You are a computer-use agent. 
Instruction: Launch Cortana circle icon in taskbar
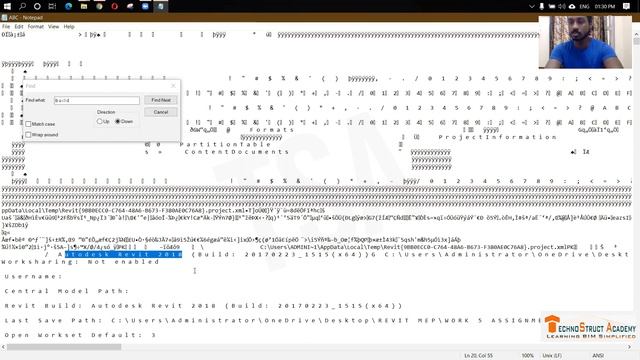tap(37, 6)
